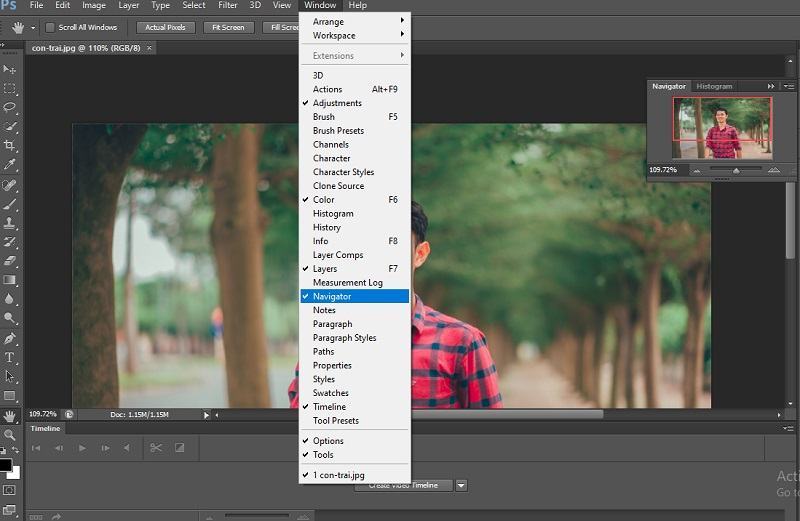Click the Navigator zoom slider handle

[x=736, y=170]
